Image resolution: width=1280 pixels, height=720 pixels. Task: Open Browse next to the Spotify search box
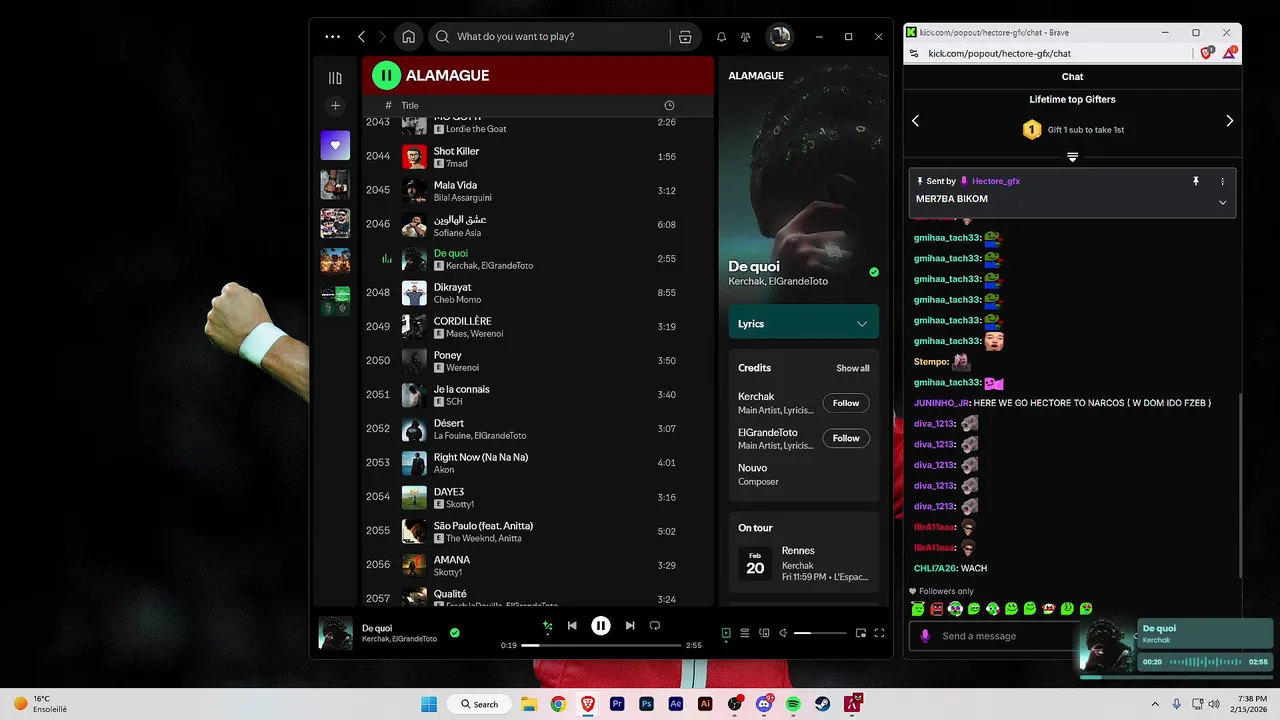click(685, 37)
